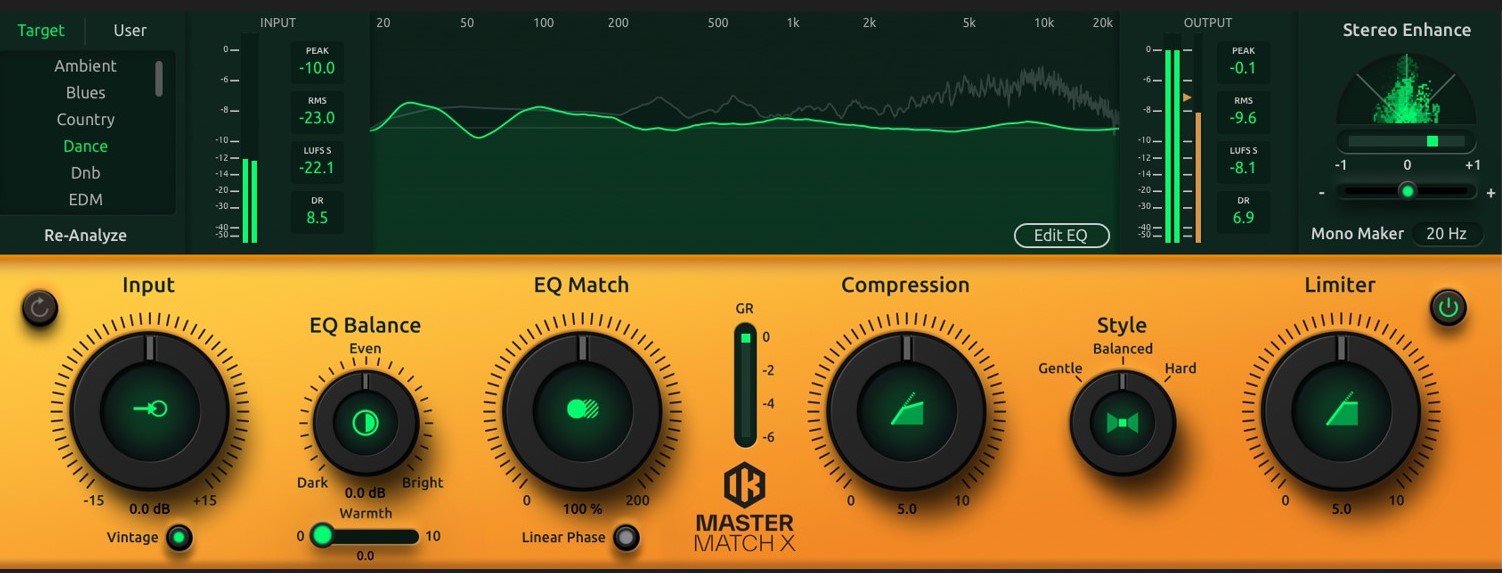This screenshot has width=1502, height=573.
Task: Click the EQ Match overlapping circles icon
Action: point(582,409)
